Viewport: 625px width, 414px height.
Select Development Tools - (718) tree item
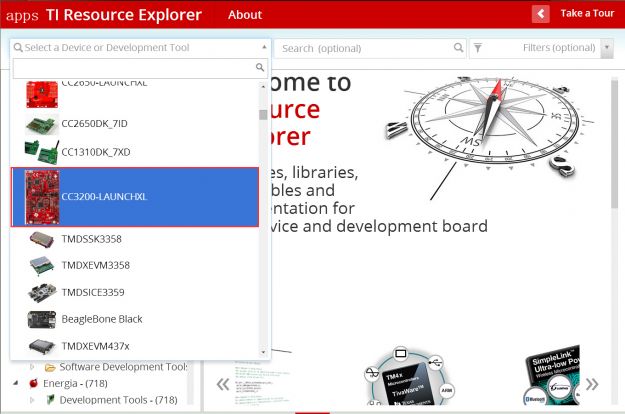118,400
